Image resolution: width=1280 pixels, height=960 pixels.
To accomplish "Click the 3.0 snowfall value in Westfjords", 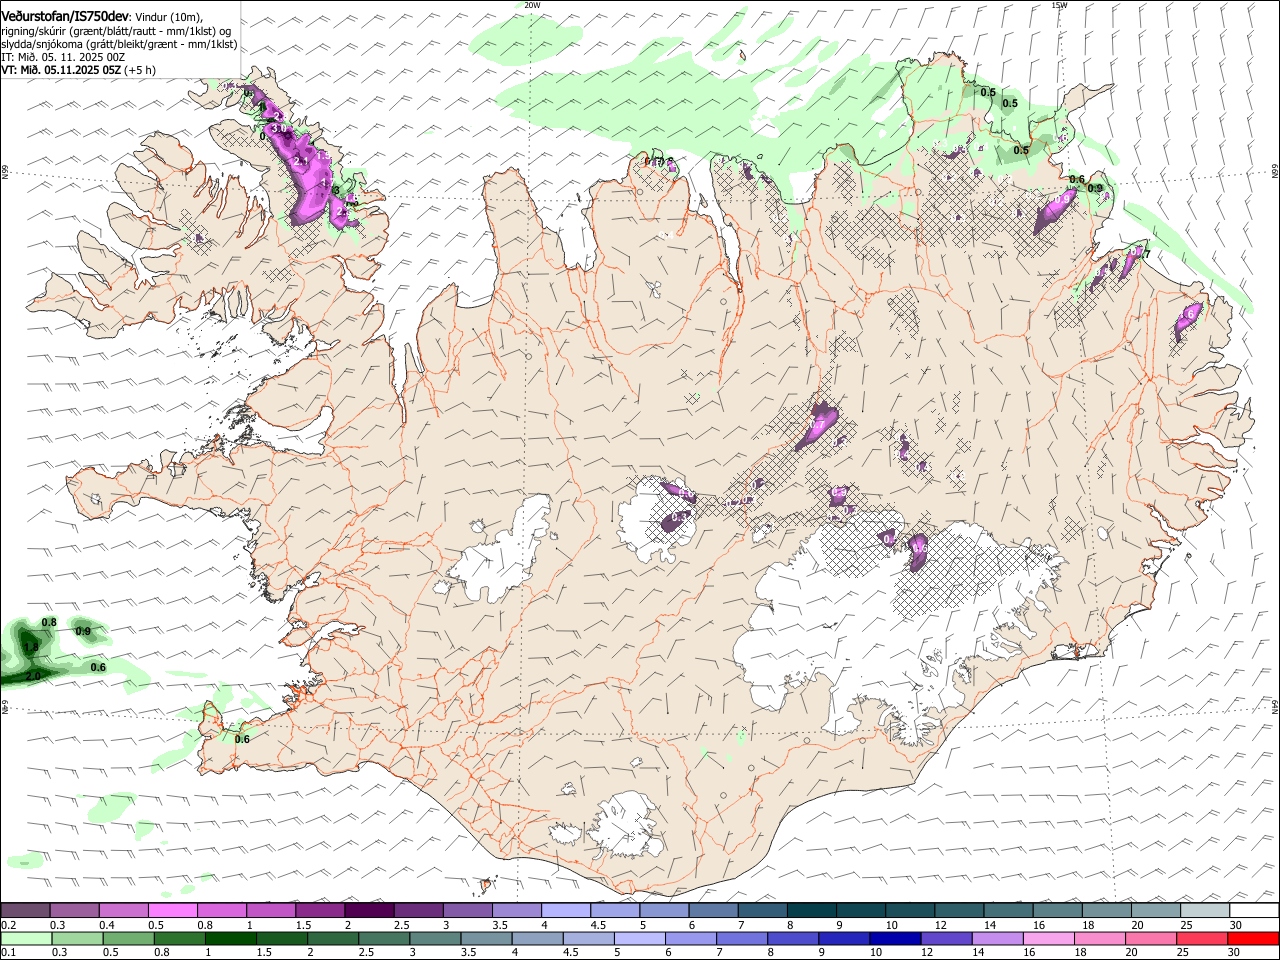I will pyautogui.click(x=279, y=129).
